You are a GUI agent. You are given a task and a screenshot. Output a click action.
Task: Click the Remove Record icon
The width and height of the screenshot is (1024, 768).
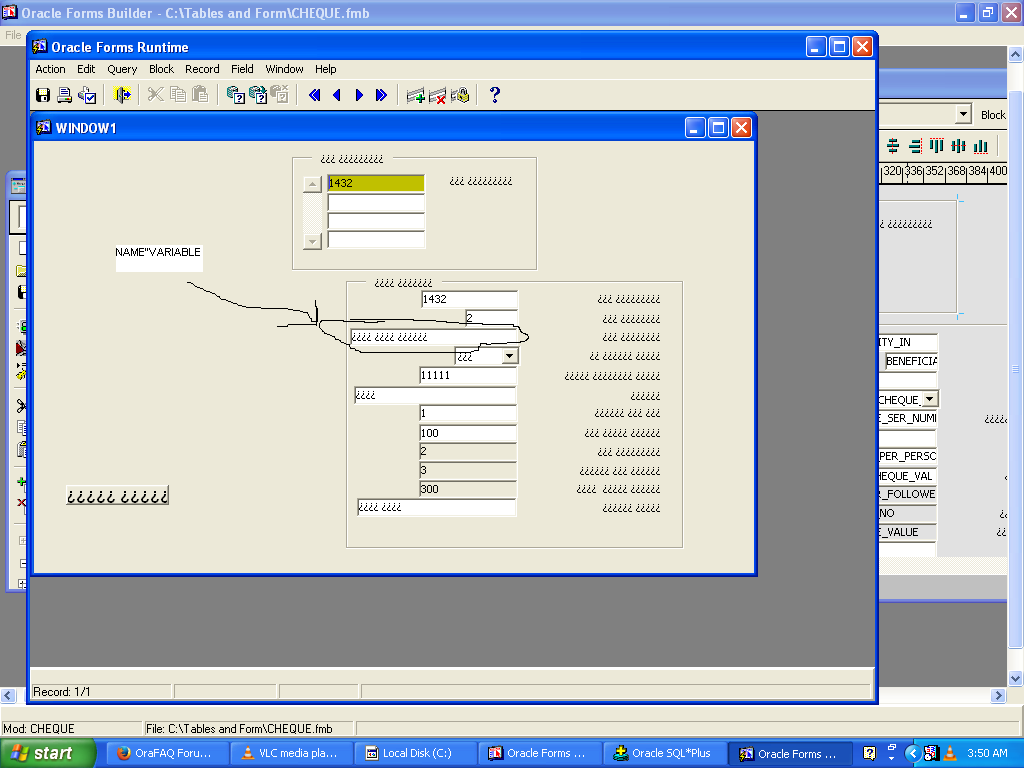click(x=438, y=95)
